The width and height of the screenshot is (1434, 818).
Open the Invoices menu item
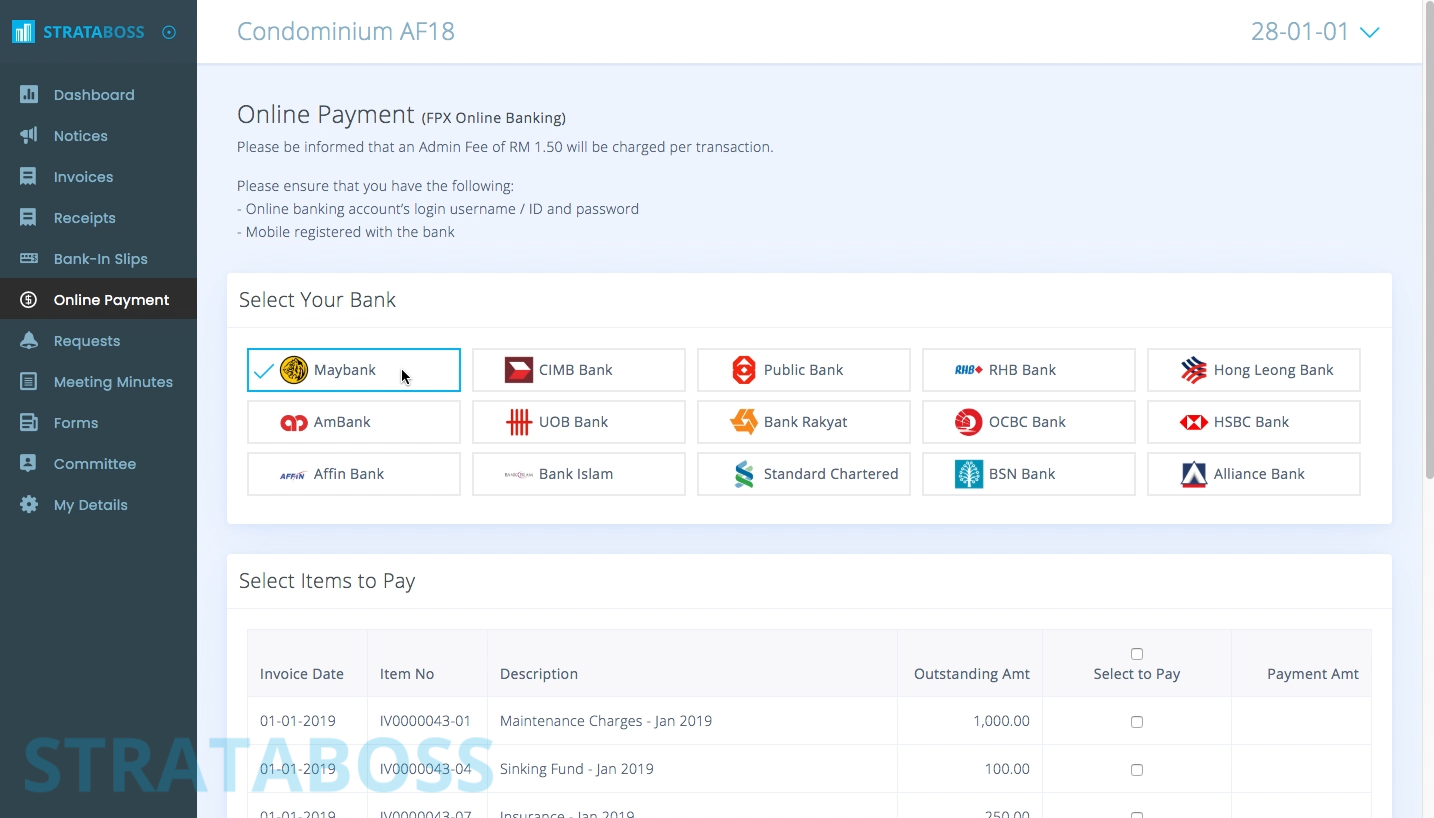[x=98, y=176]
